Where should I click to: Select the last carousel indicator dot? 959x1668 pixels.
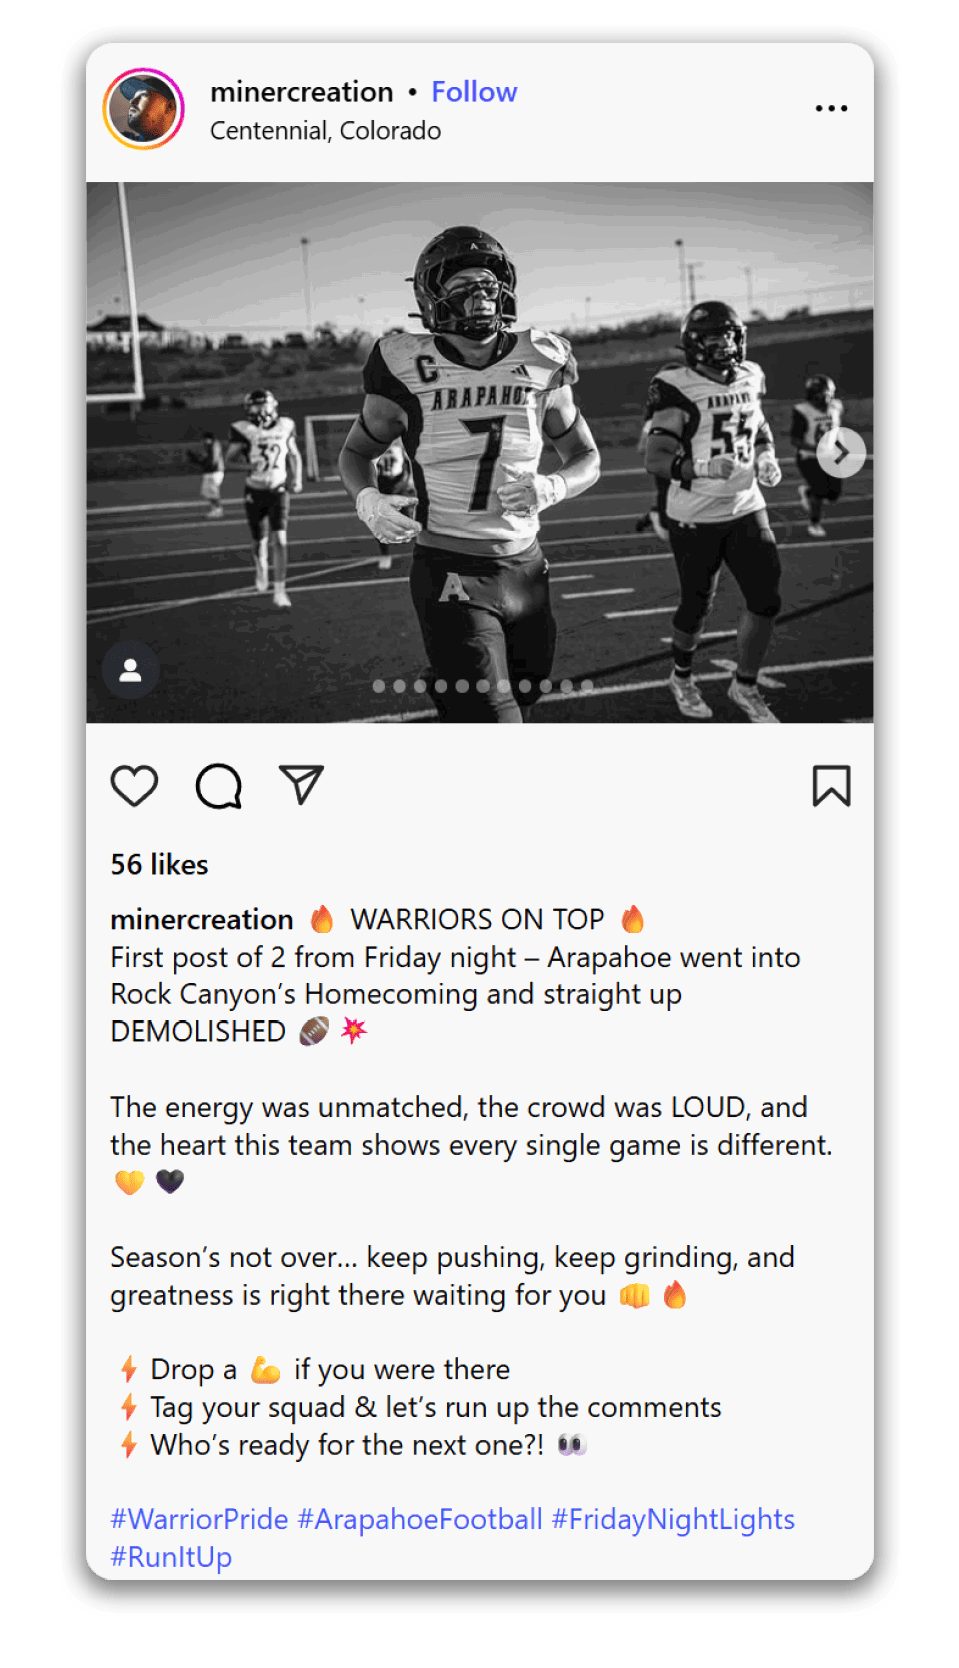coord(587,686)
